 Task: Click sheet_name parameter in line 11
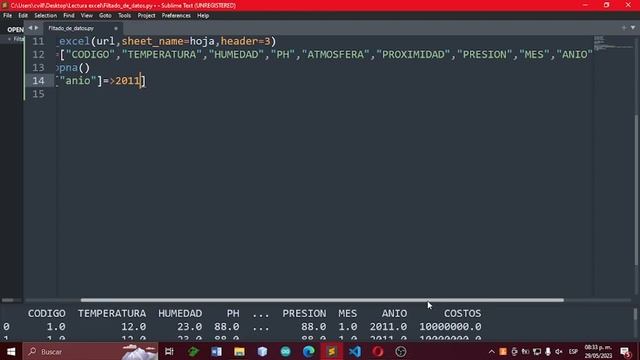pyautogui.click(x=153, y=41)
